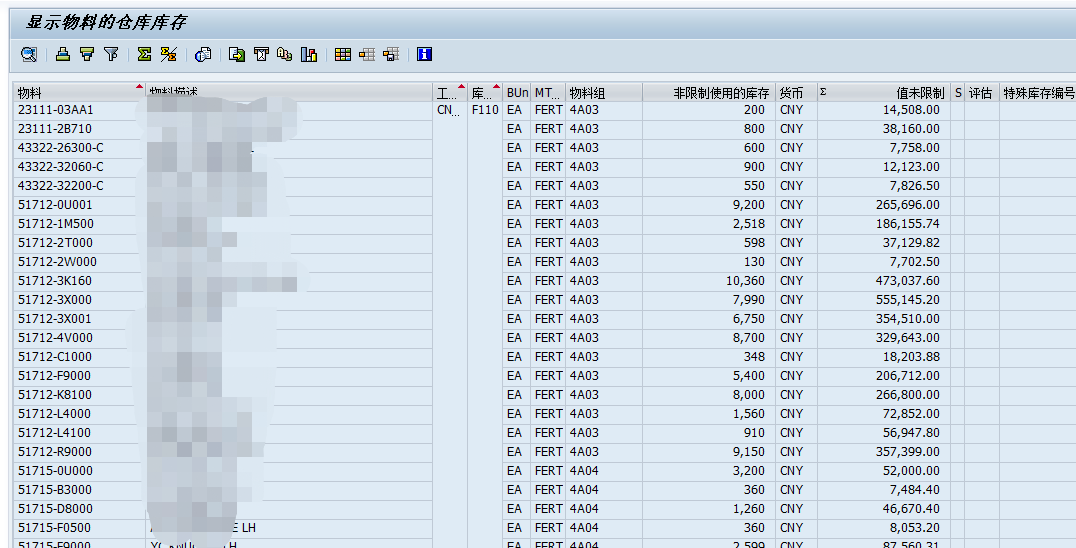Screen dimensions: 1076x548
Task: Open the Details magnifier icon
Action: pyautogui.click(x=29, y=54)
